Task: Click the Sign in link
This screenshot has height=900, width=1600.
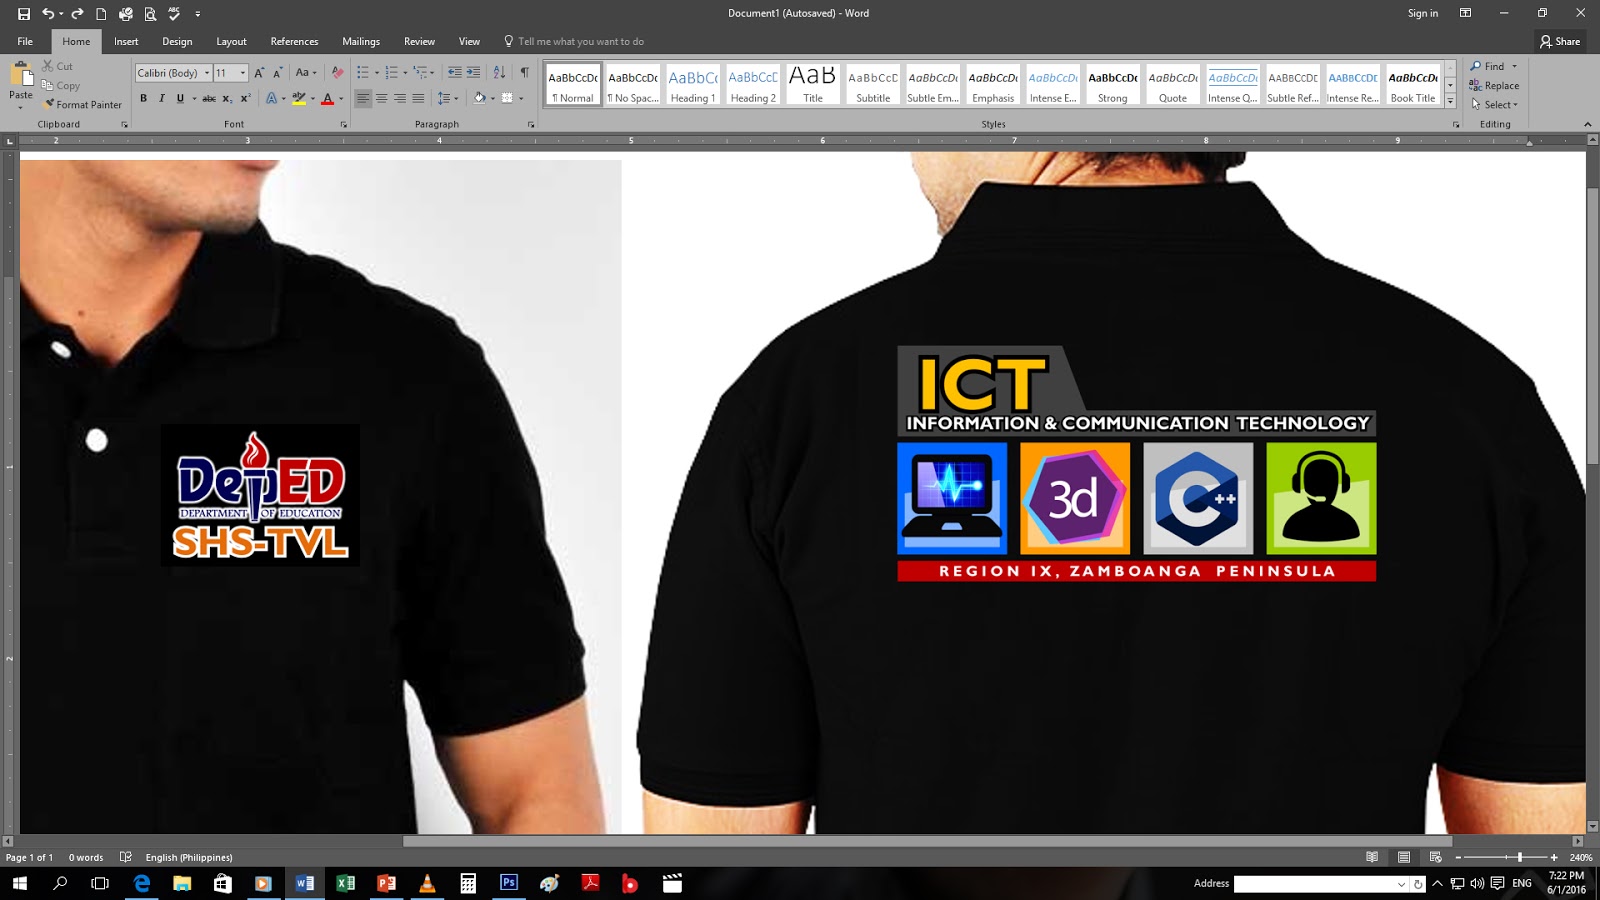Action: (x=1421, y=13)
